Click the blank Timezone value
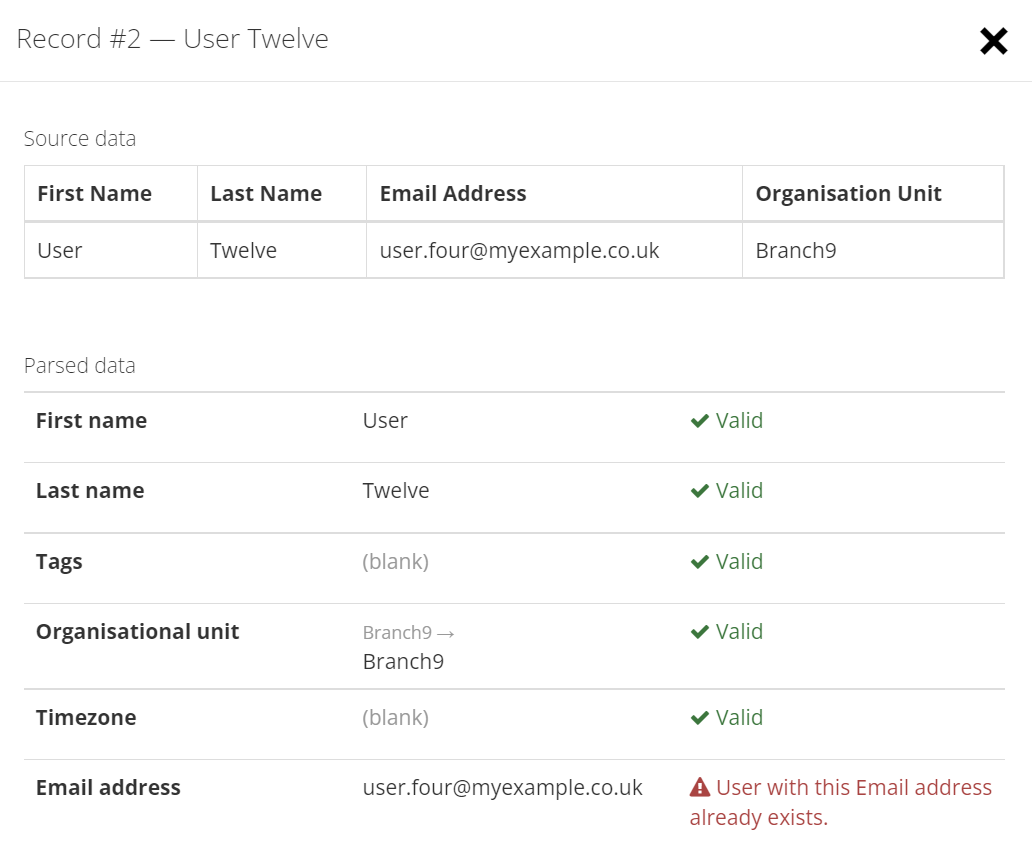The image size is (1032, 860). (x=396, y=718)
